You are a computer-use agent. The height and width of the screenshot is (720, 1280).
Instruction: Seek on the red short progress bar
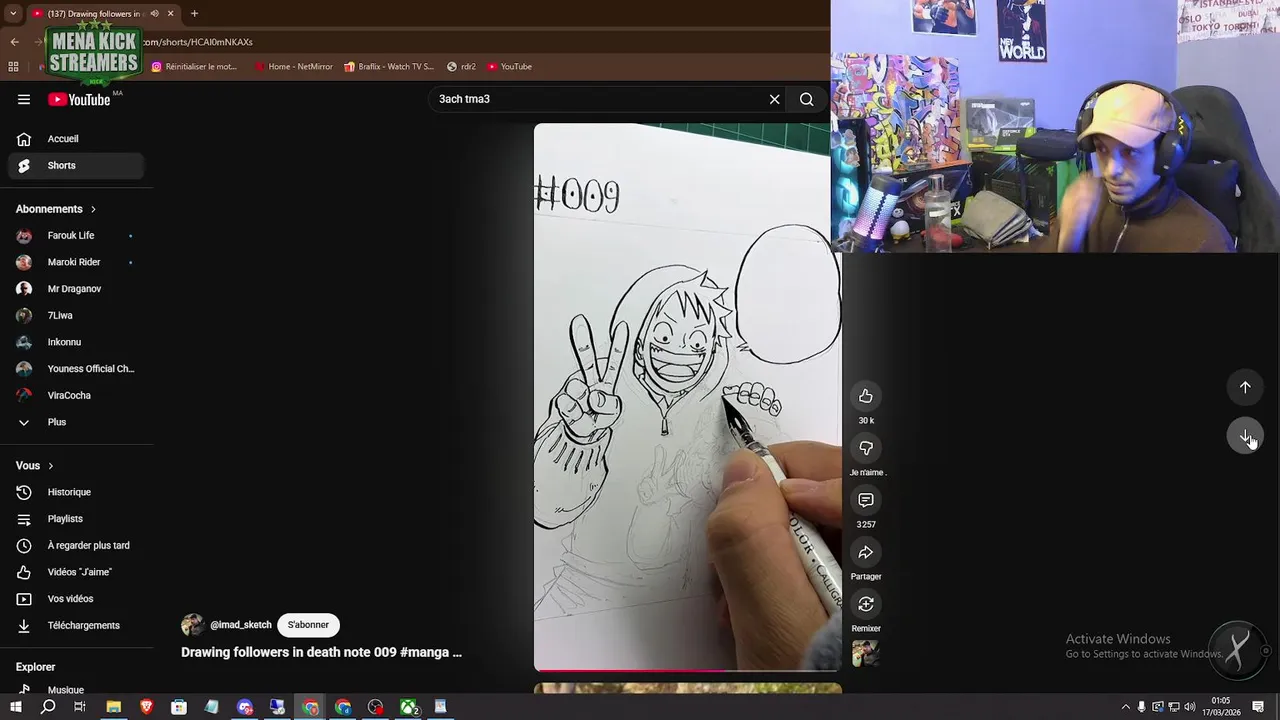[687, 670]
